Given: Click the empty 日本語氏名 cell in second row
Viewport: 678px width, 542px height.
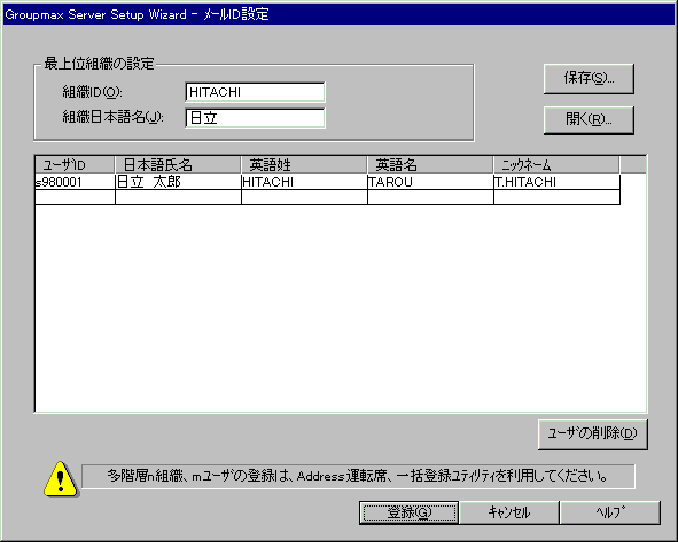Looking at the screenshot, I should [178, 197].
